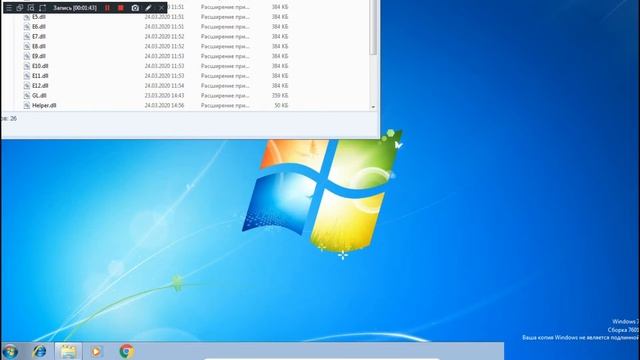Click the file icon of E11.dll
This screenshot has width=640, height=360.
coord(27,76)
